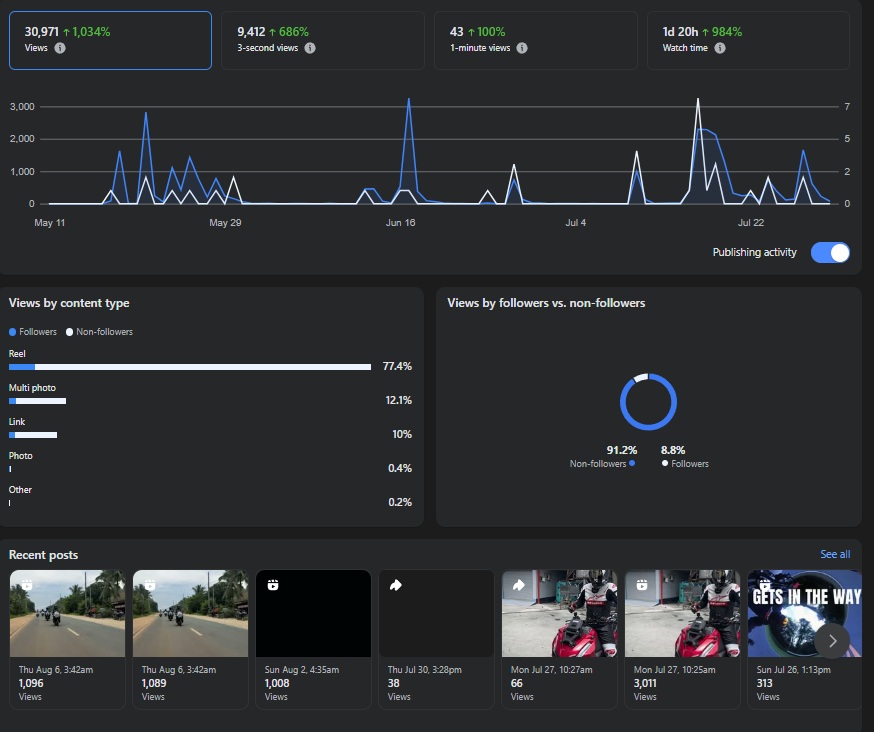Click the 12.1% Multi photo percentage
Screen dimensions: 874x732
(x=399, y=400)
